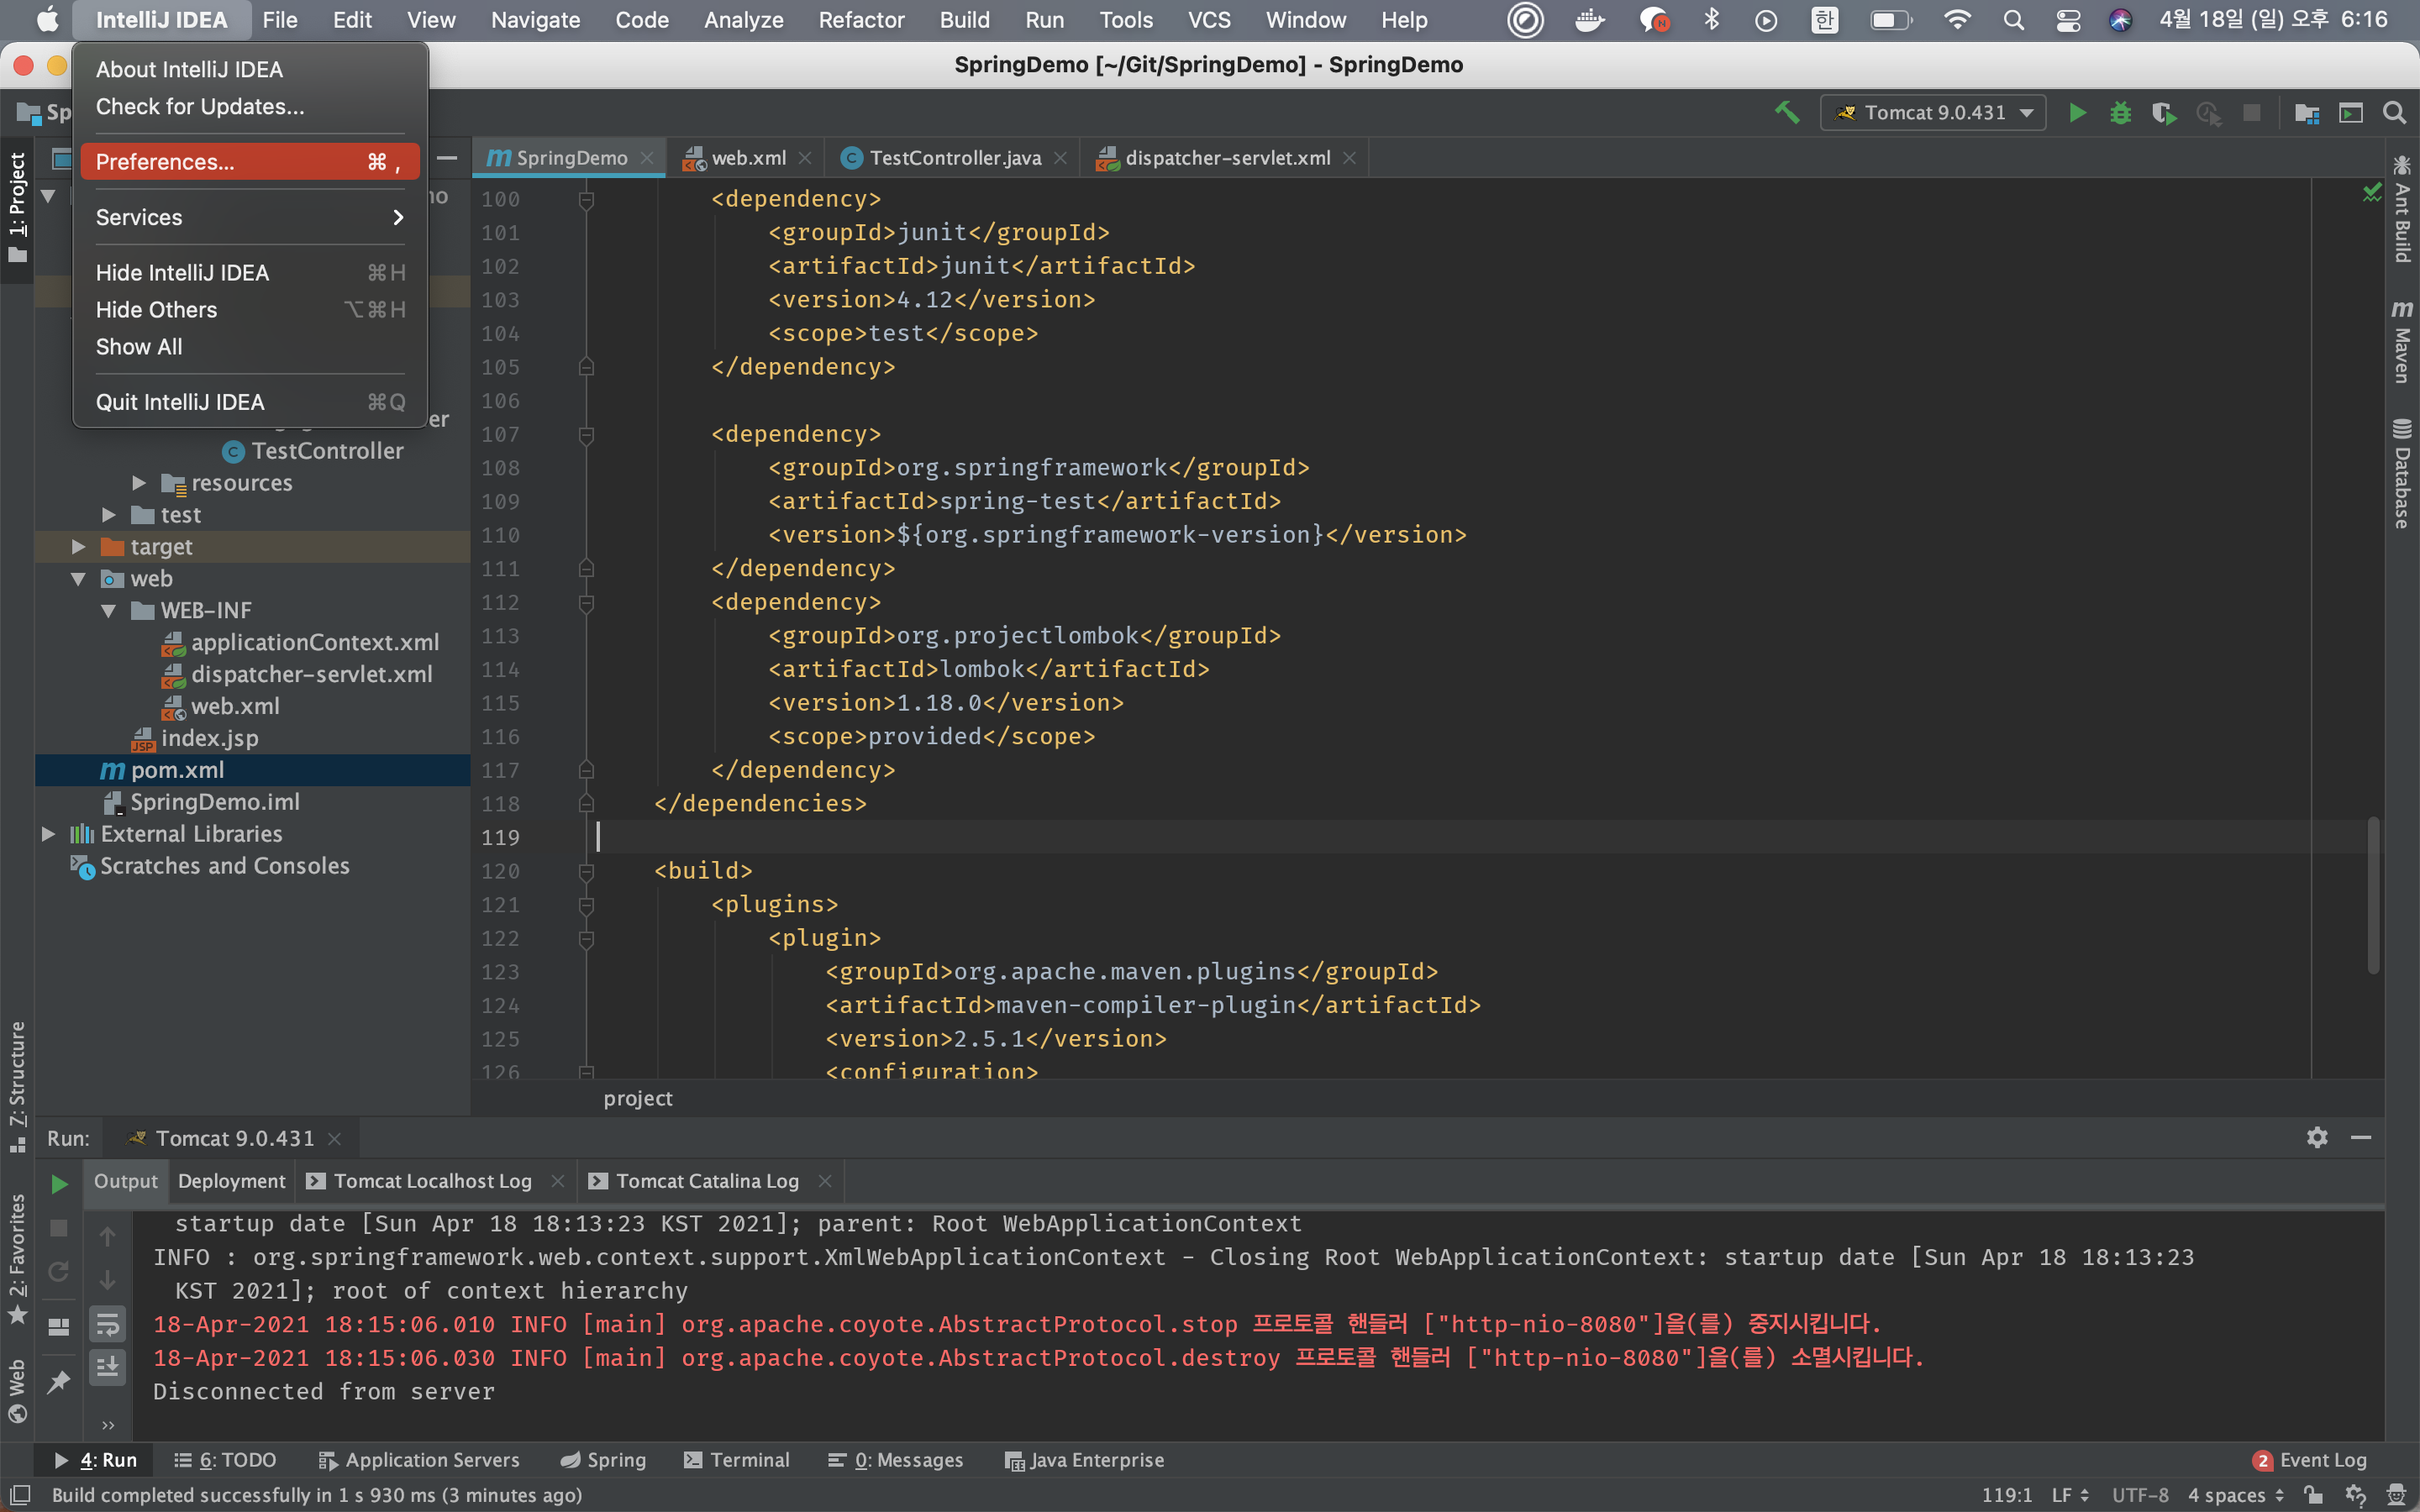Screen dimensions: 2420x1512
Task: Click the stop icon in Run panel
Action: (x=59, y=1227)
